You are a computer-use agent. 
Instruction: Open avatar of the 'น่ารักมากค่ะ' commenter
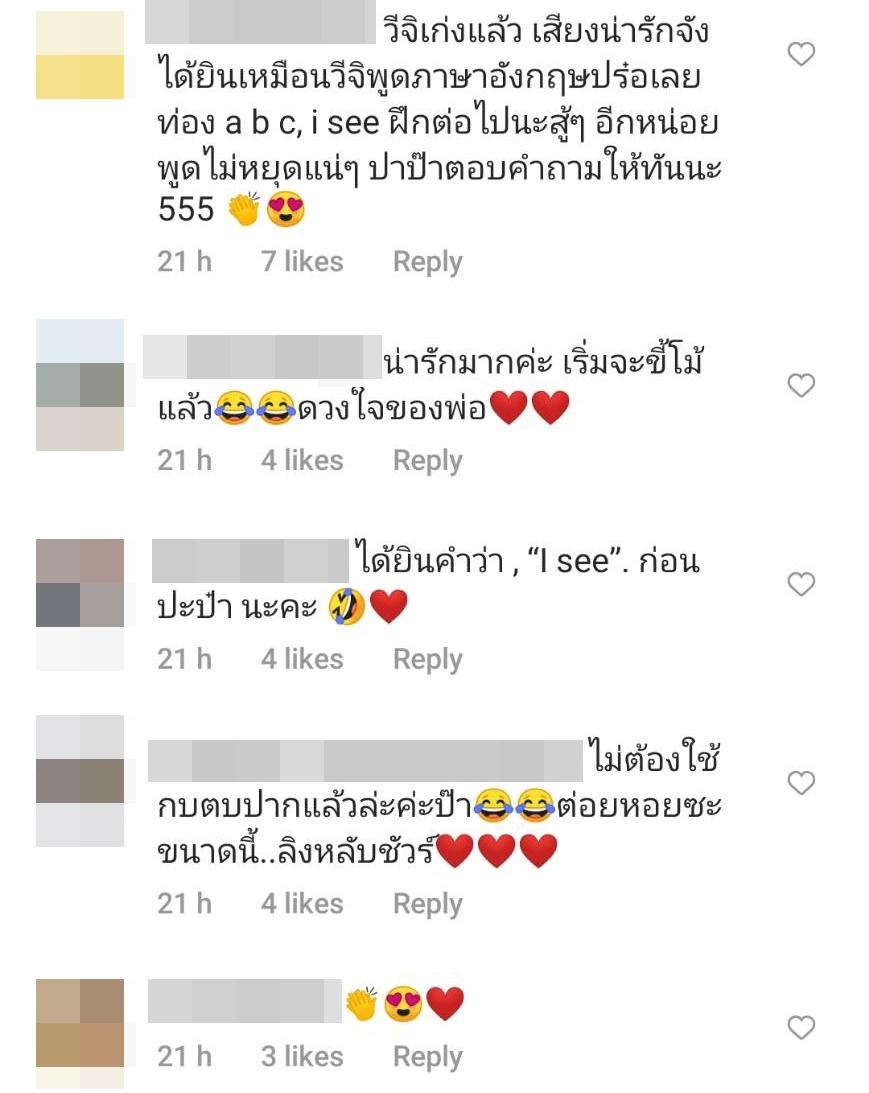click(x=80, y=385)
